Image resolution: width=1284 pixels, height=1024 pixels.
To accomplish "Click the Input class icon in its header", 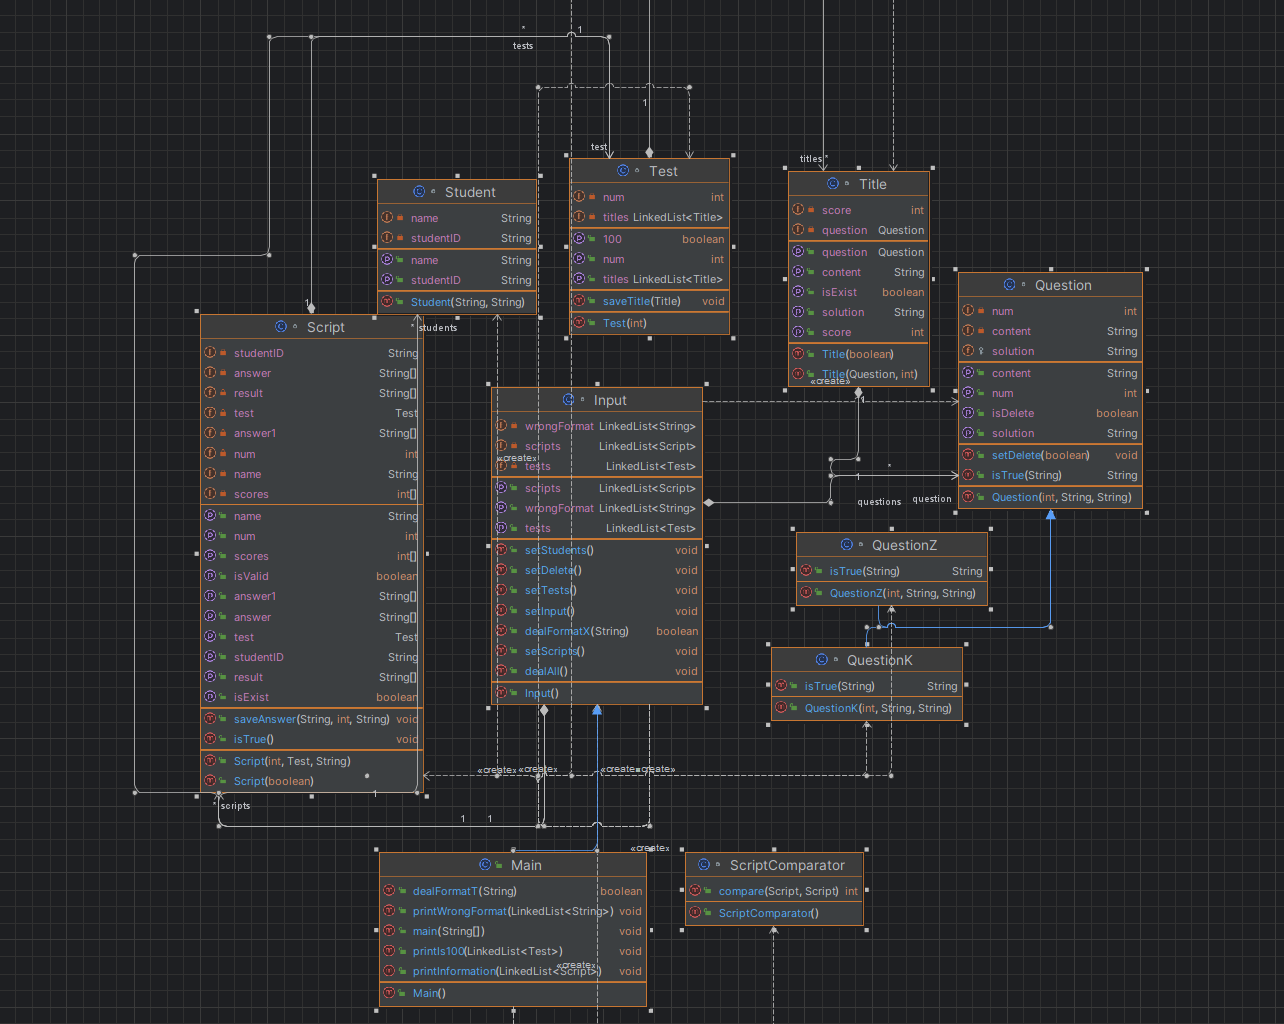I will (568, 400).
